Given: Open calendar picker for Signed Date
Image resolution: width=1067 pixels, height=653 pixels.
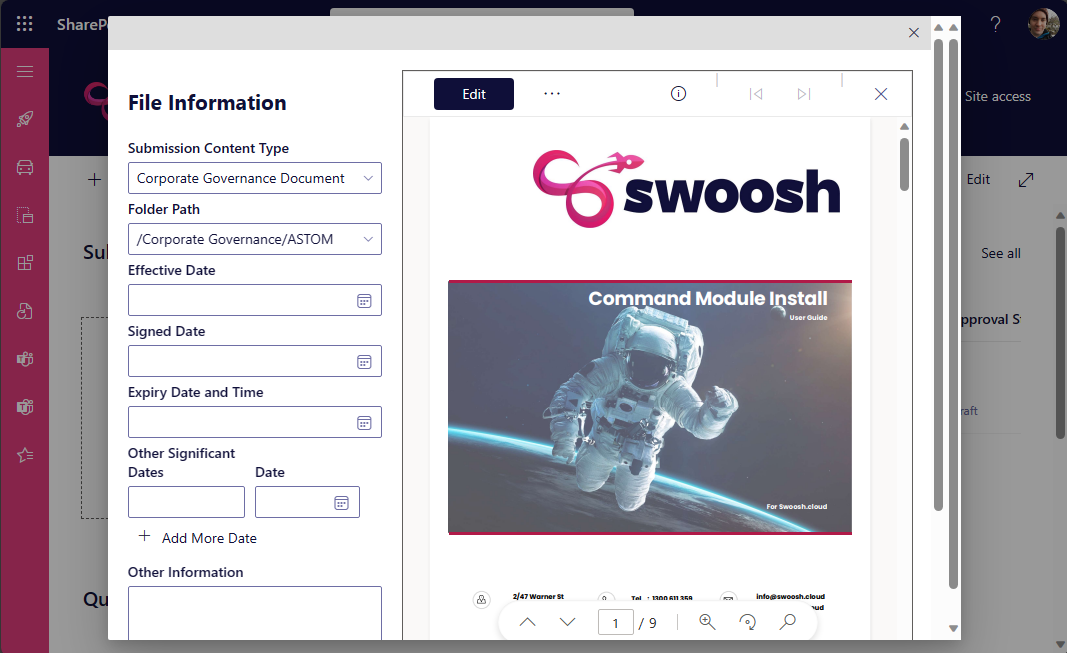Looking at the screenshot, I should [x=365, y=362].
